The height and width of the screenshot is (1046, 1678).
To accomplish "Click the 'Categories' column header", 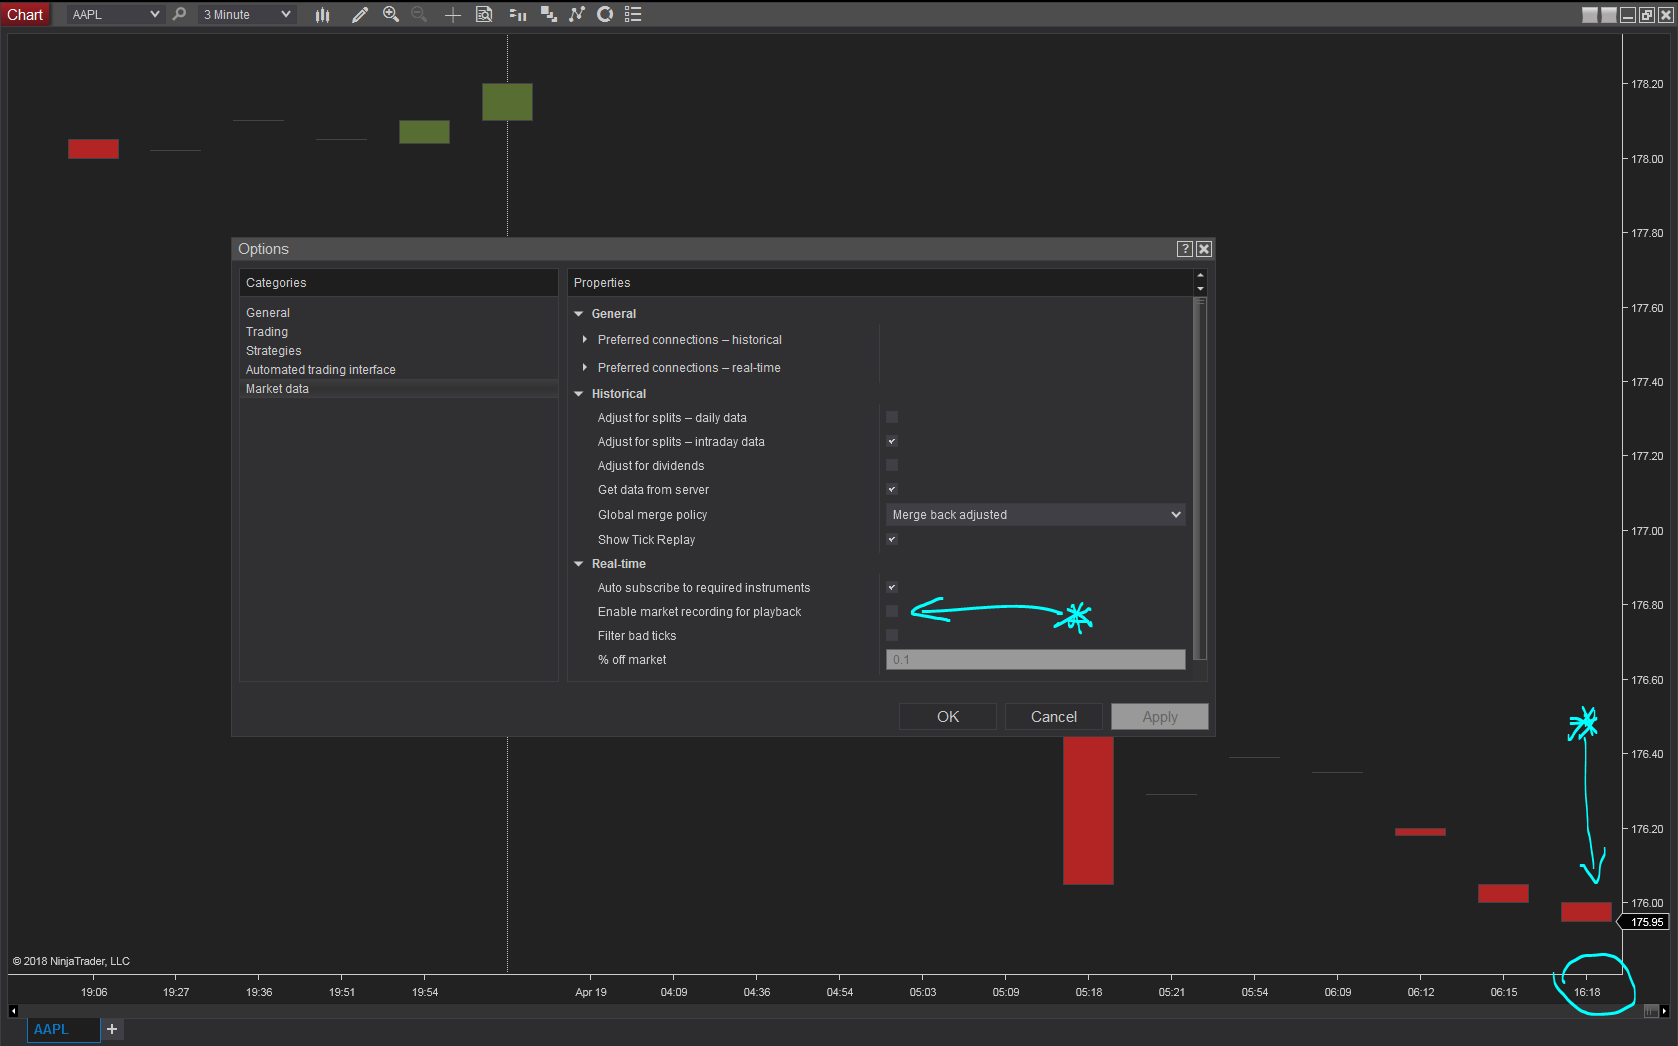I will [276, 283].
